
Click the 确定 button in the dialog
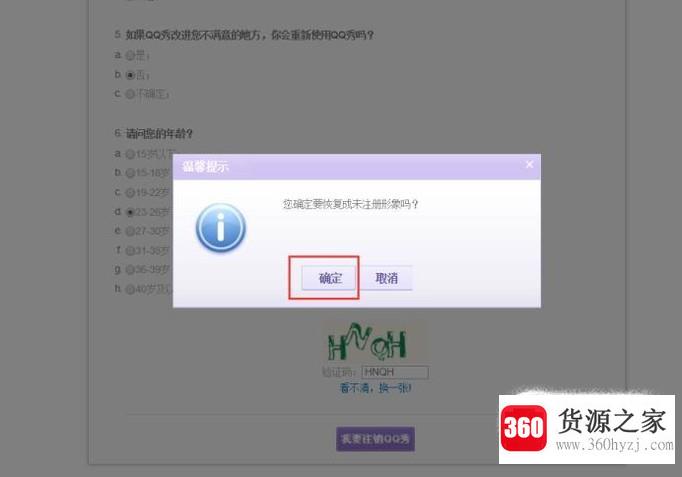click(x=330, y=278)
